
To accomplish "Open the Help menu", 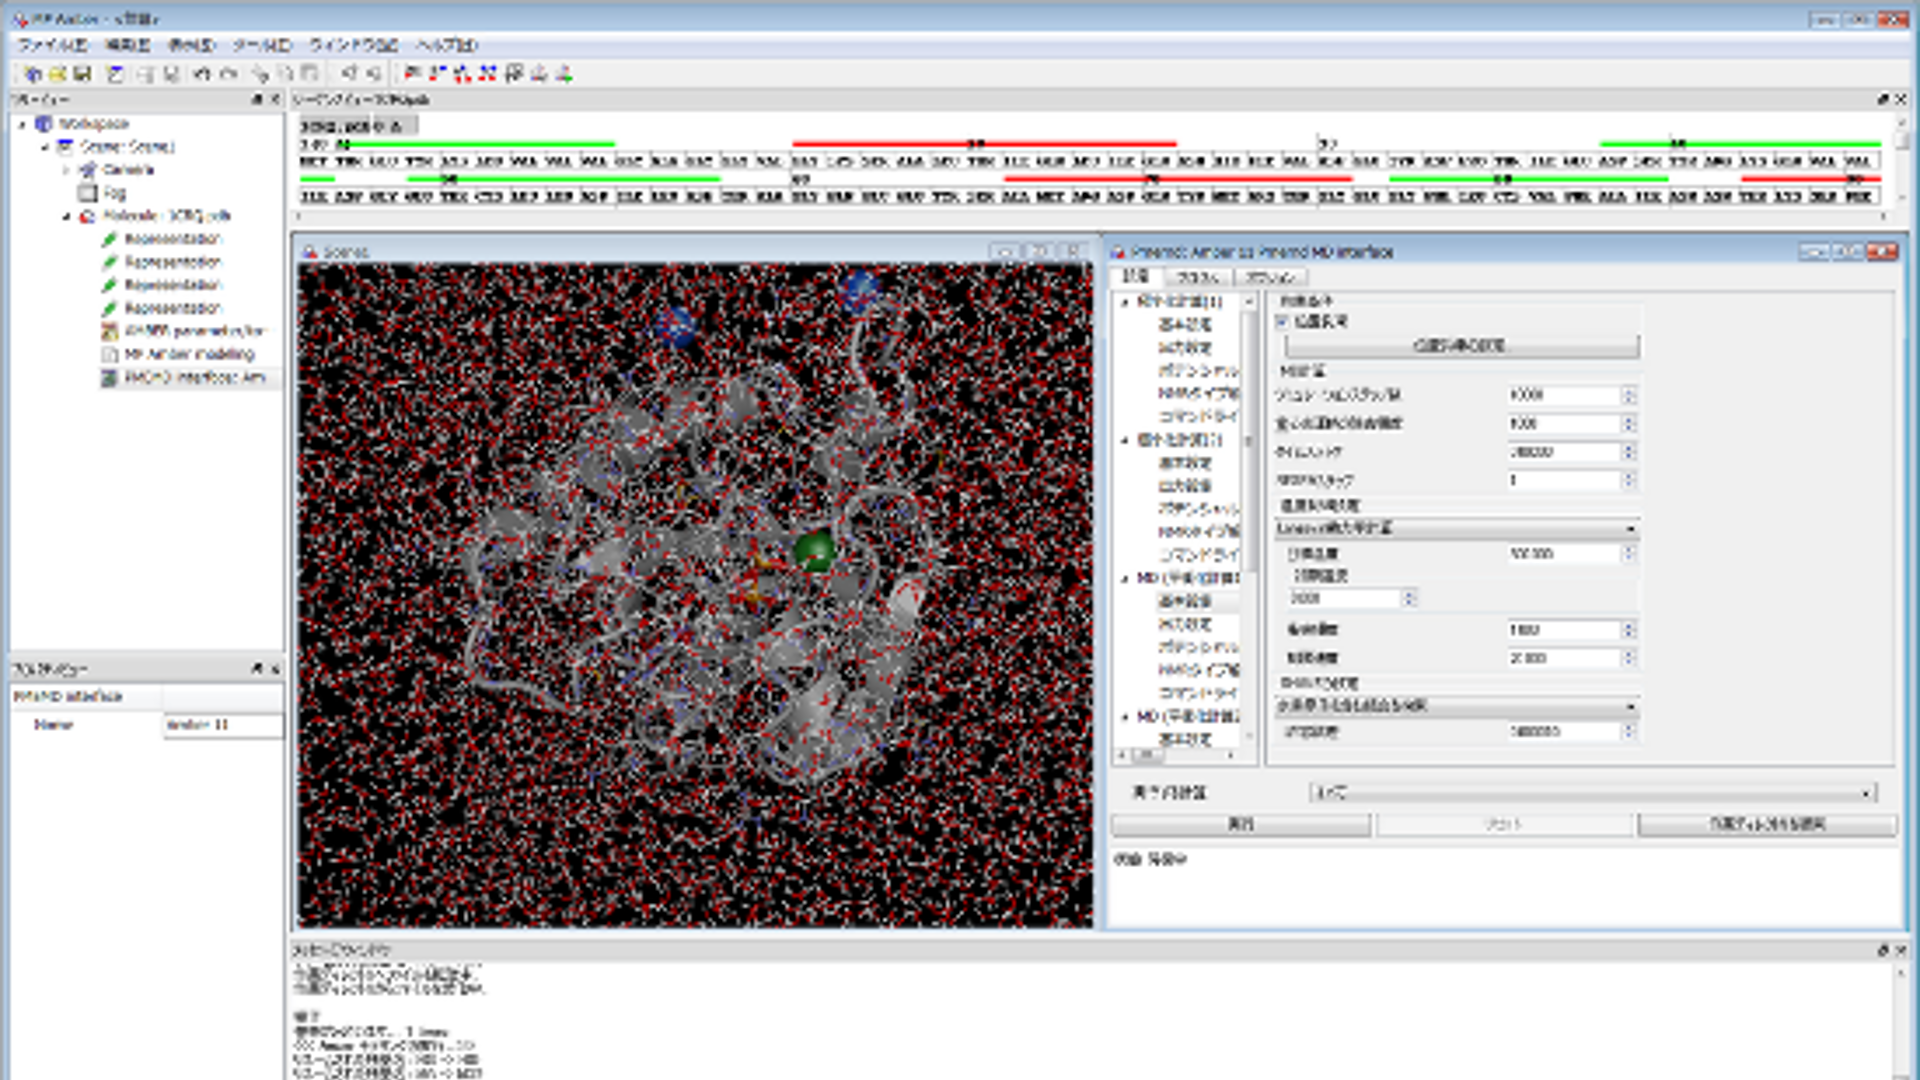I will coord(447,45).
